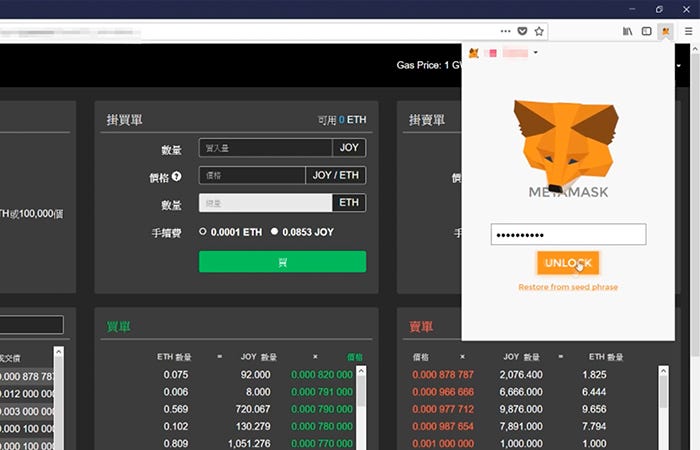Select buy price 0.000 820 000
This screenshot has width=700, height=450.
click(321, 375)
